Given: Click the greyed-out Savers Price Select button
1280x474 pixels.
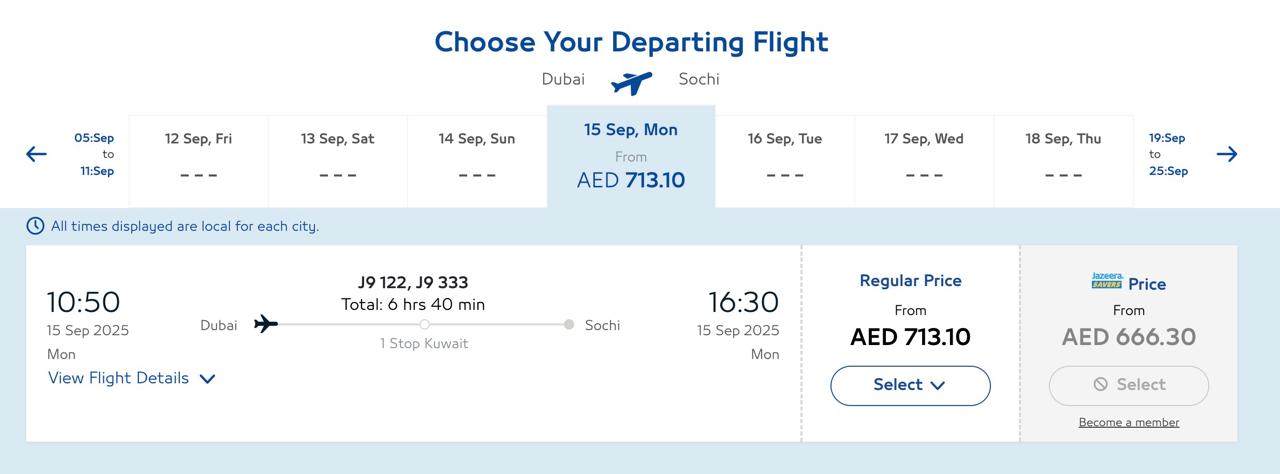Looking at the screenshot, I should tap(1129, 385).
